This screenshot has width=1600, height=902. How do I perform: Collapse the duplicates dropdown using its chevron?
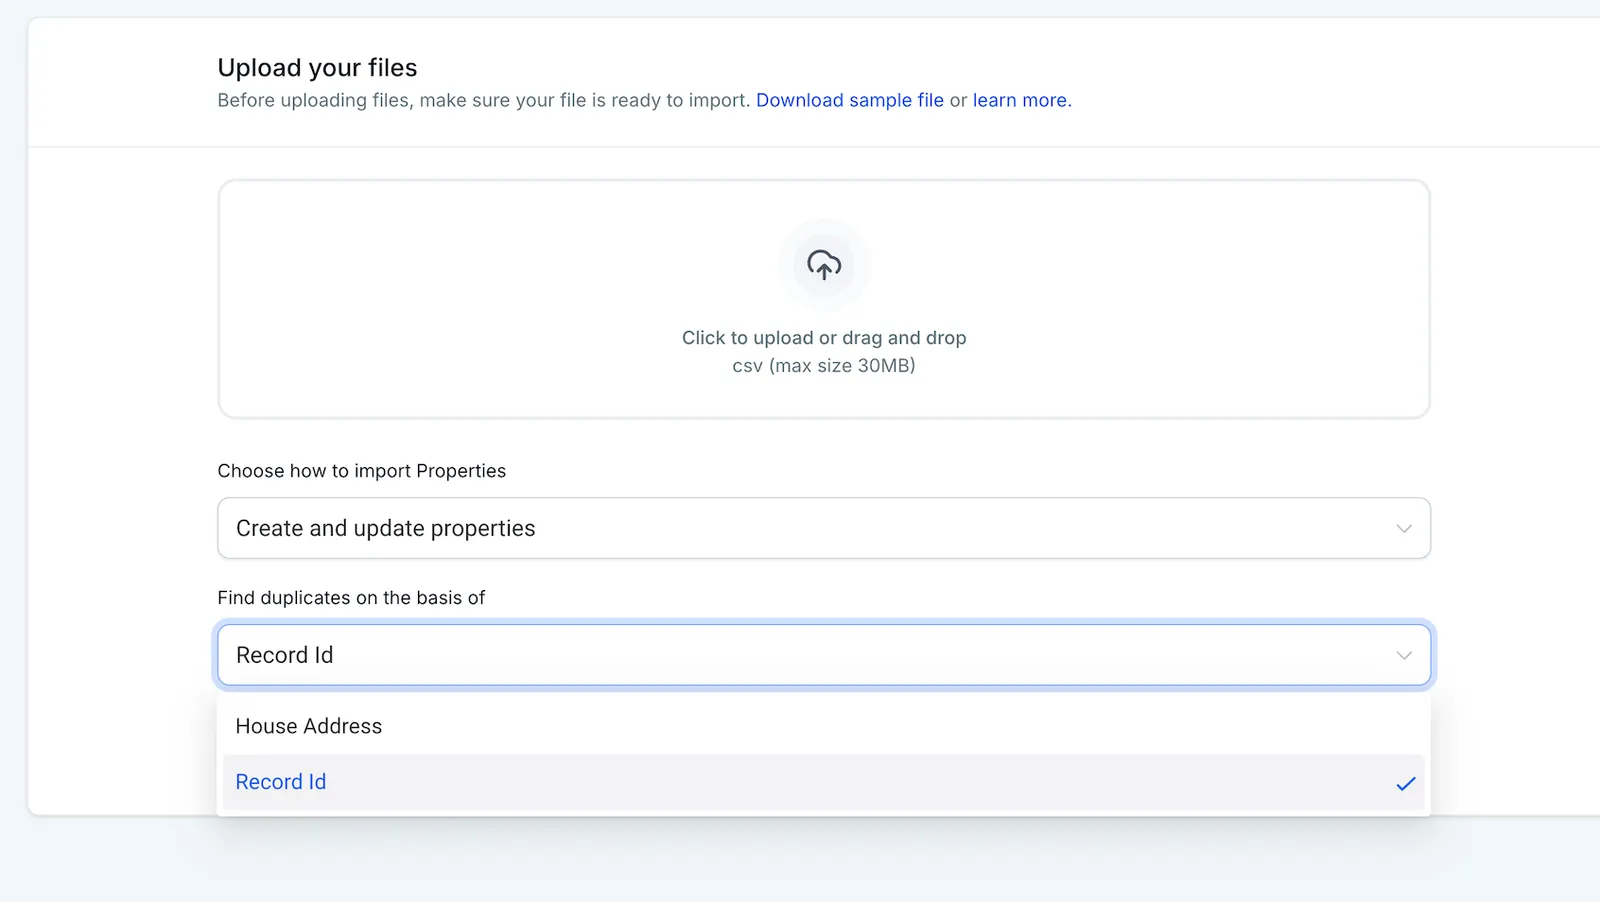pos(1404,655)
